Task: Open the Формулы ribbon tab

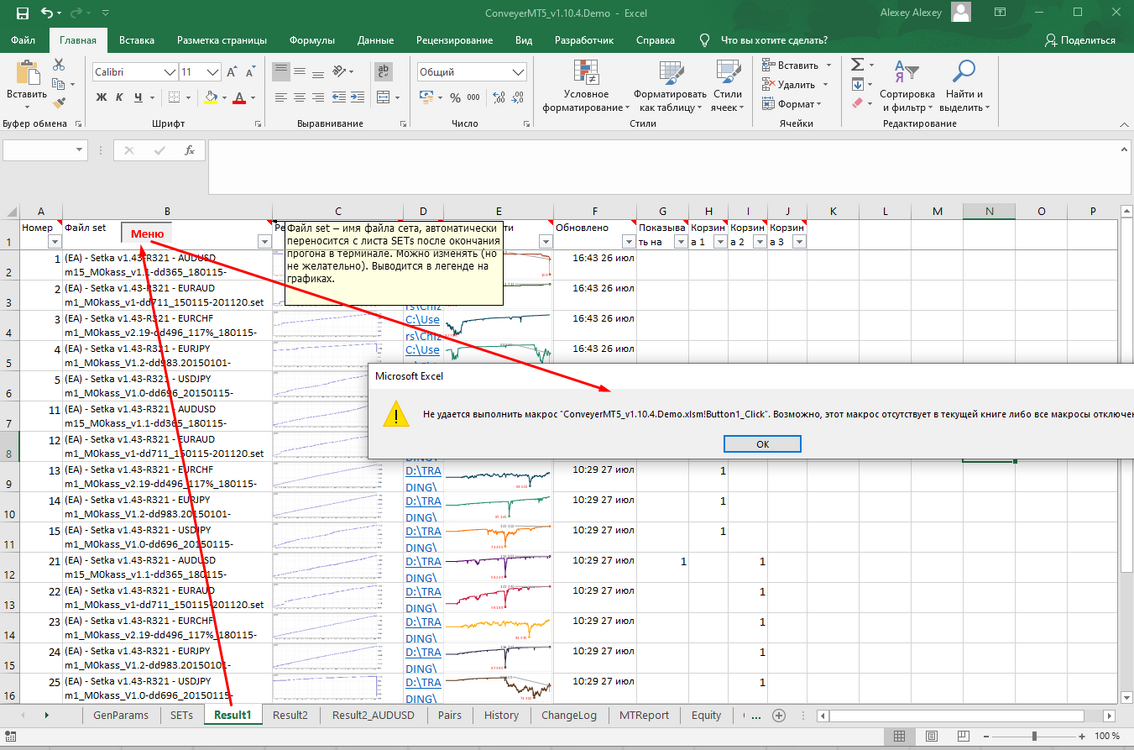Action: pyautogui.click(x=312, y=41)
